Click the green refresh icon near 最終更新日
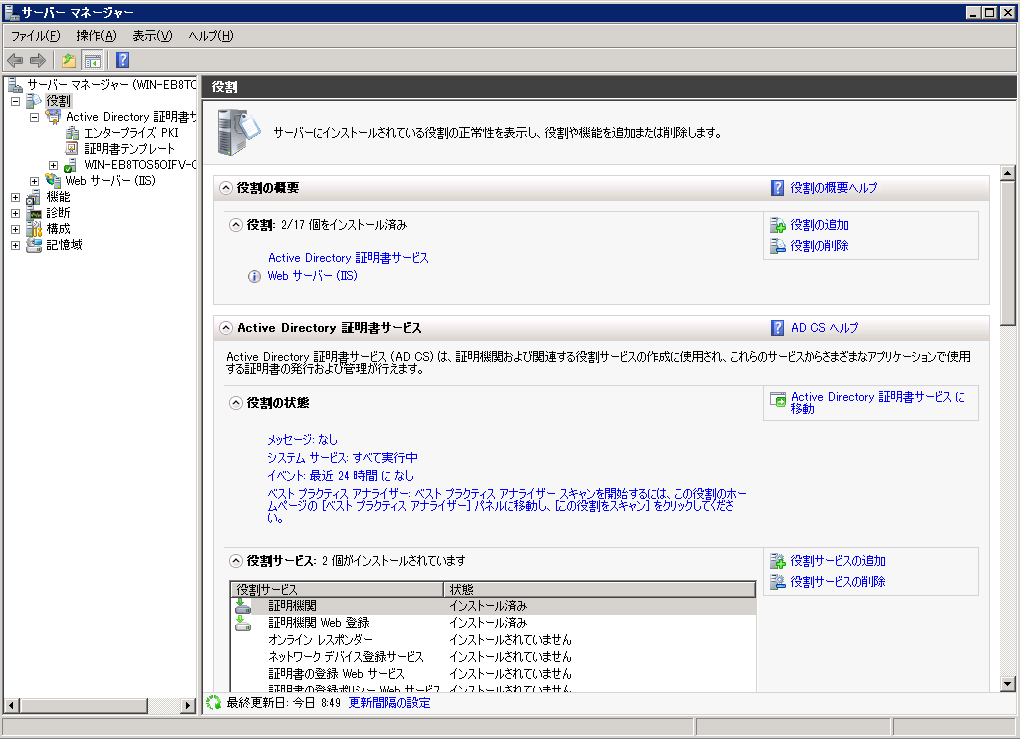 (213, 703)
